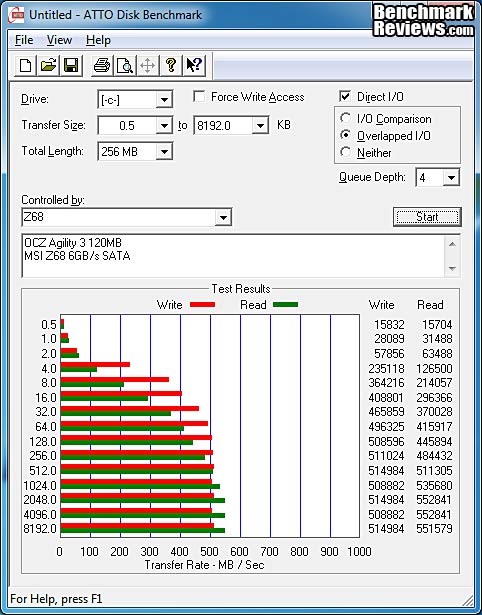Open the File menu
482x615 pixels.
(24, 40)
